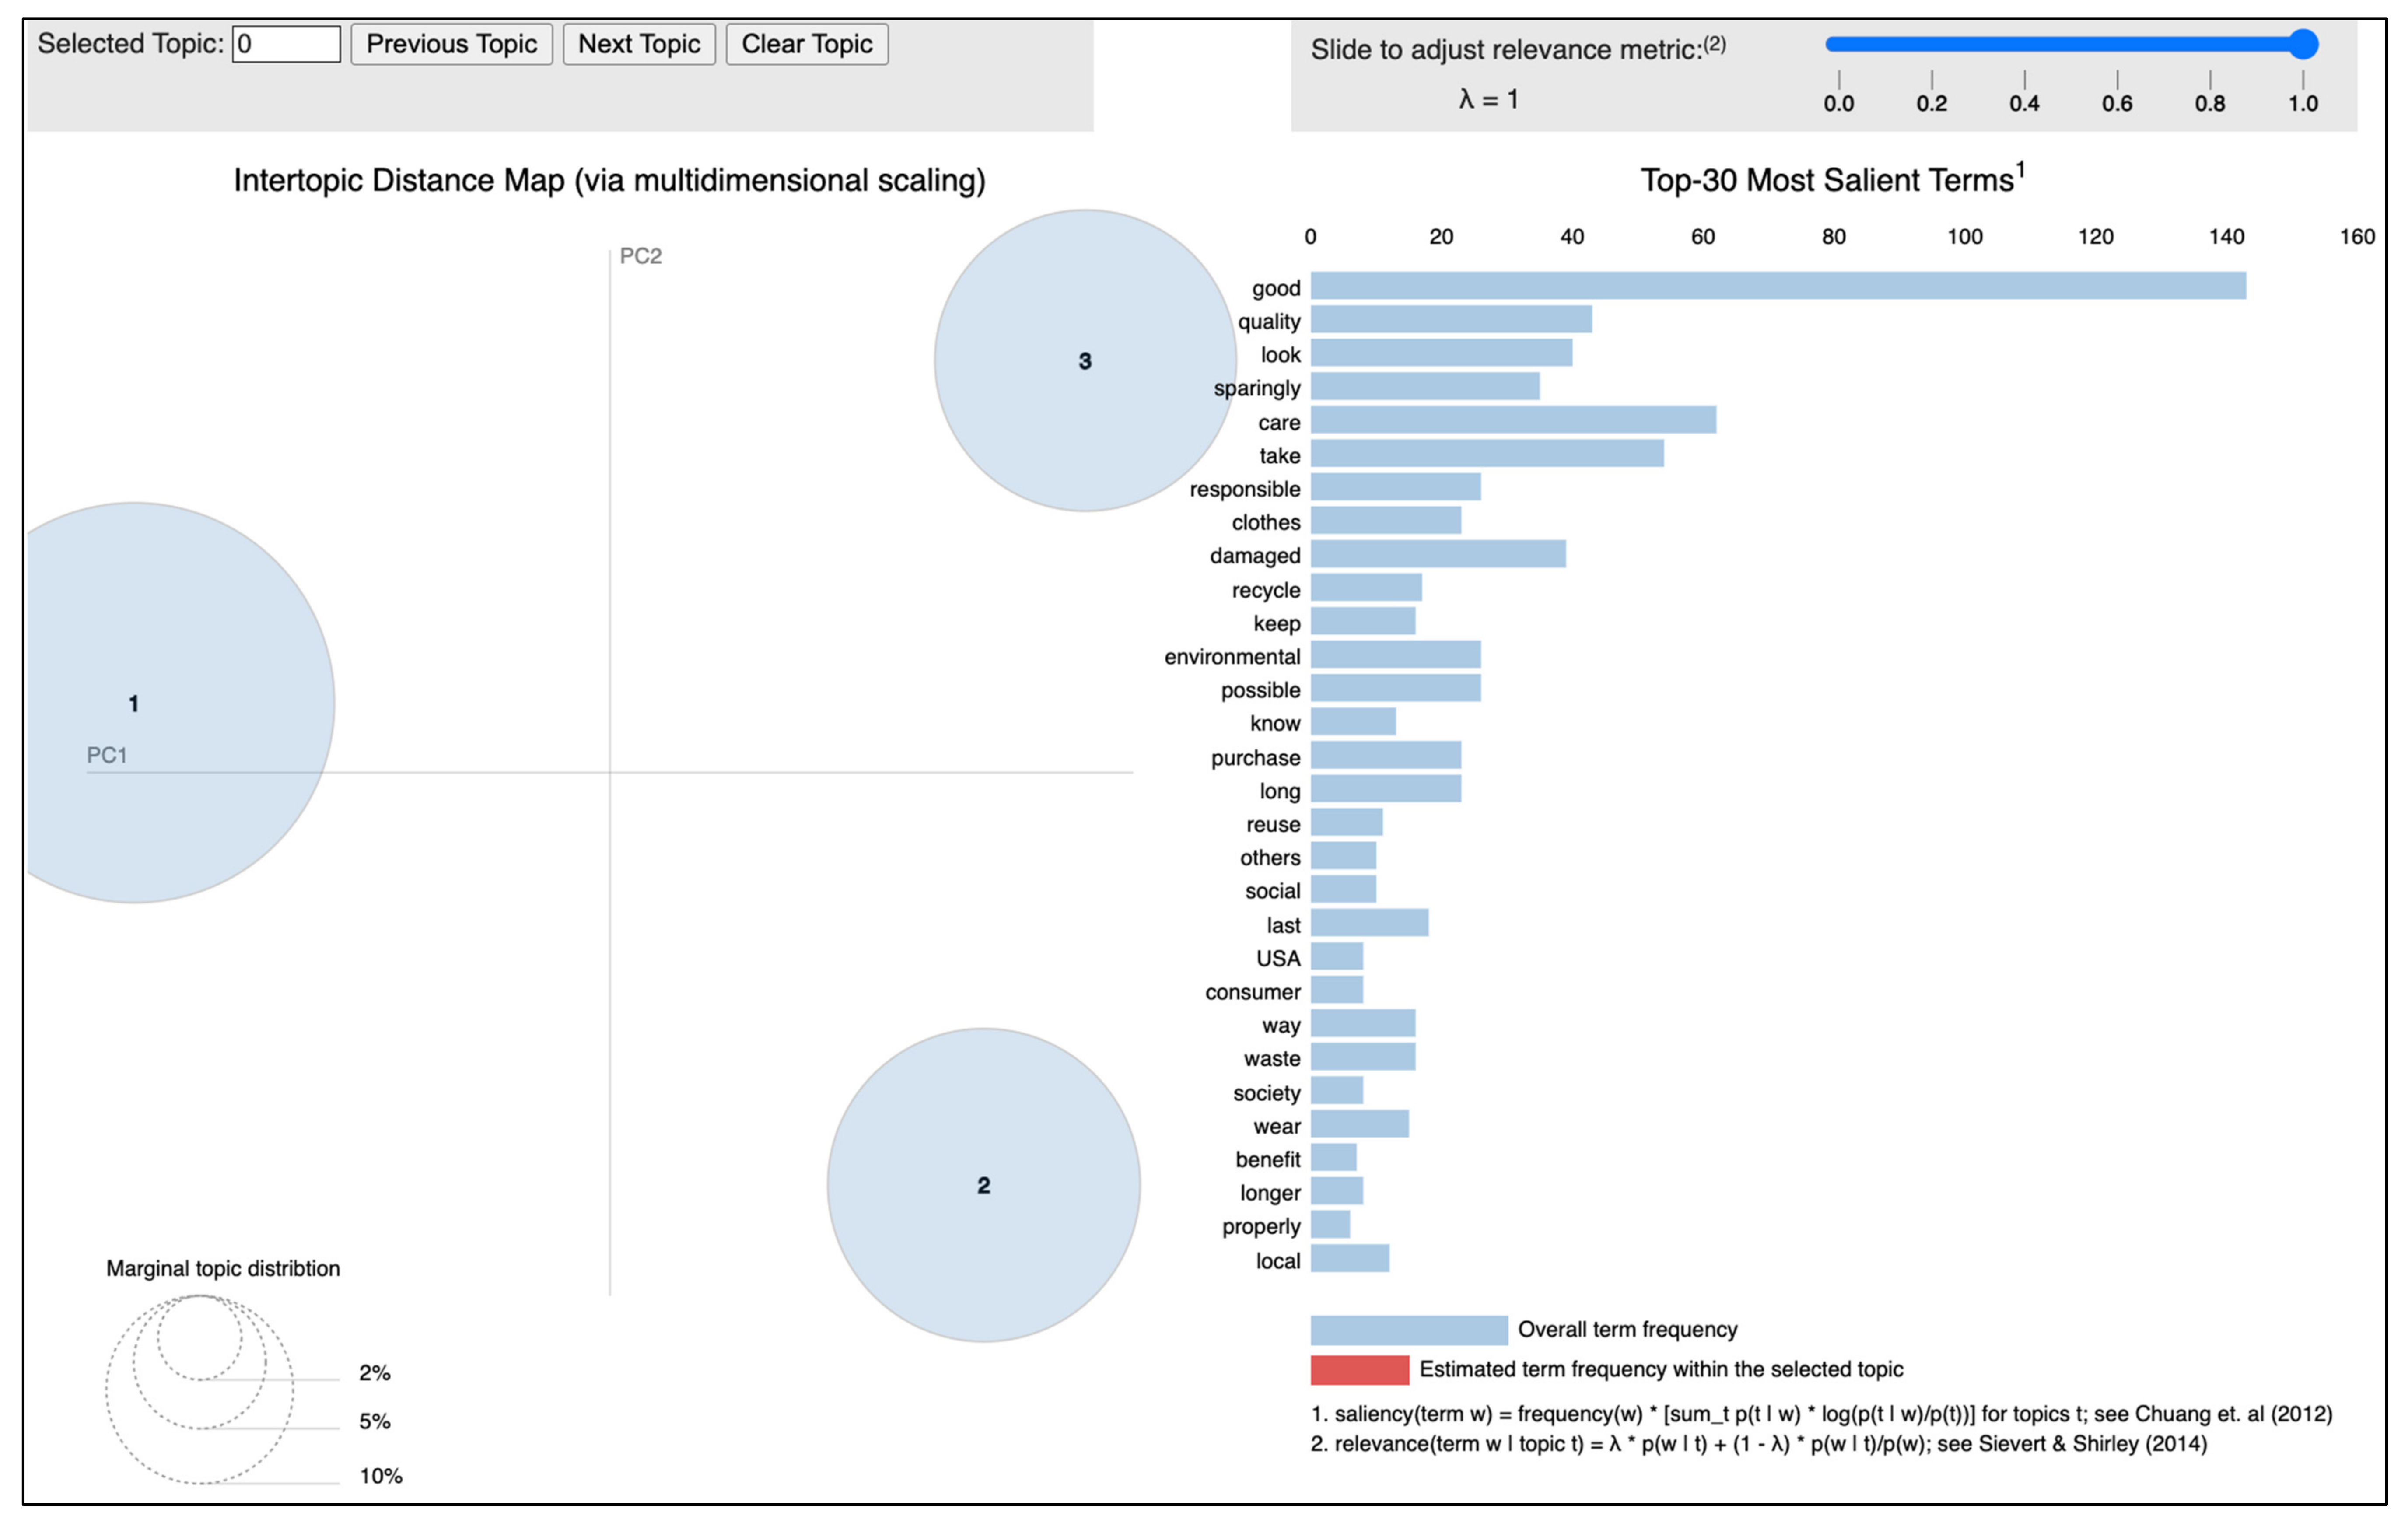2408x1526 pixels.
Task: Click the bar for term 'care'
Action: [1513, 420]
